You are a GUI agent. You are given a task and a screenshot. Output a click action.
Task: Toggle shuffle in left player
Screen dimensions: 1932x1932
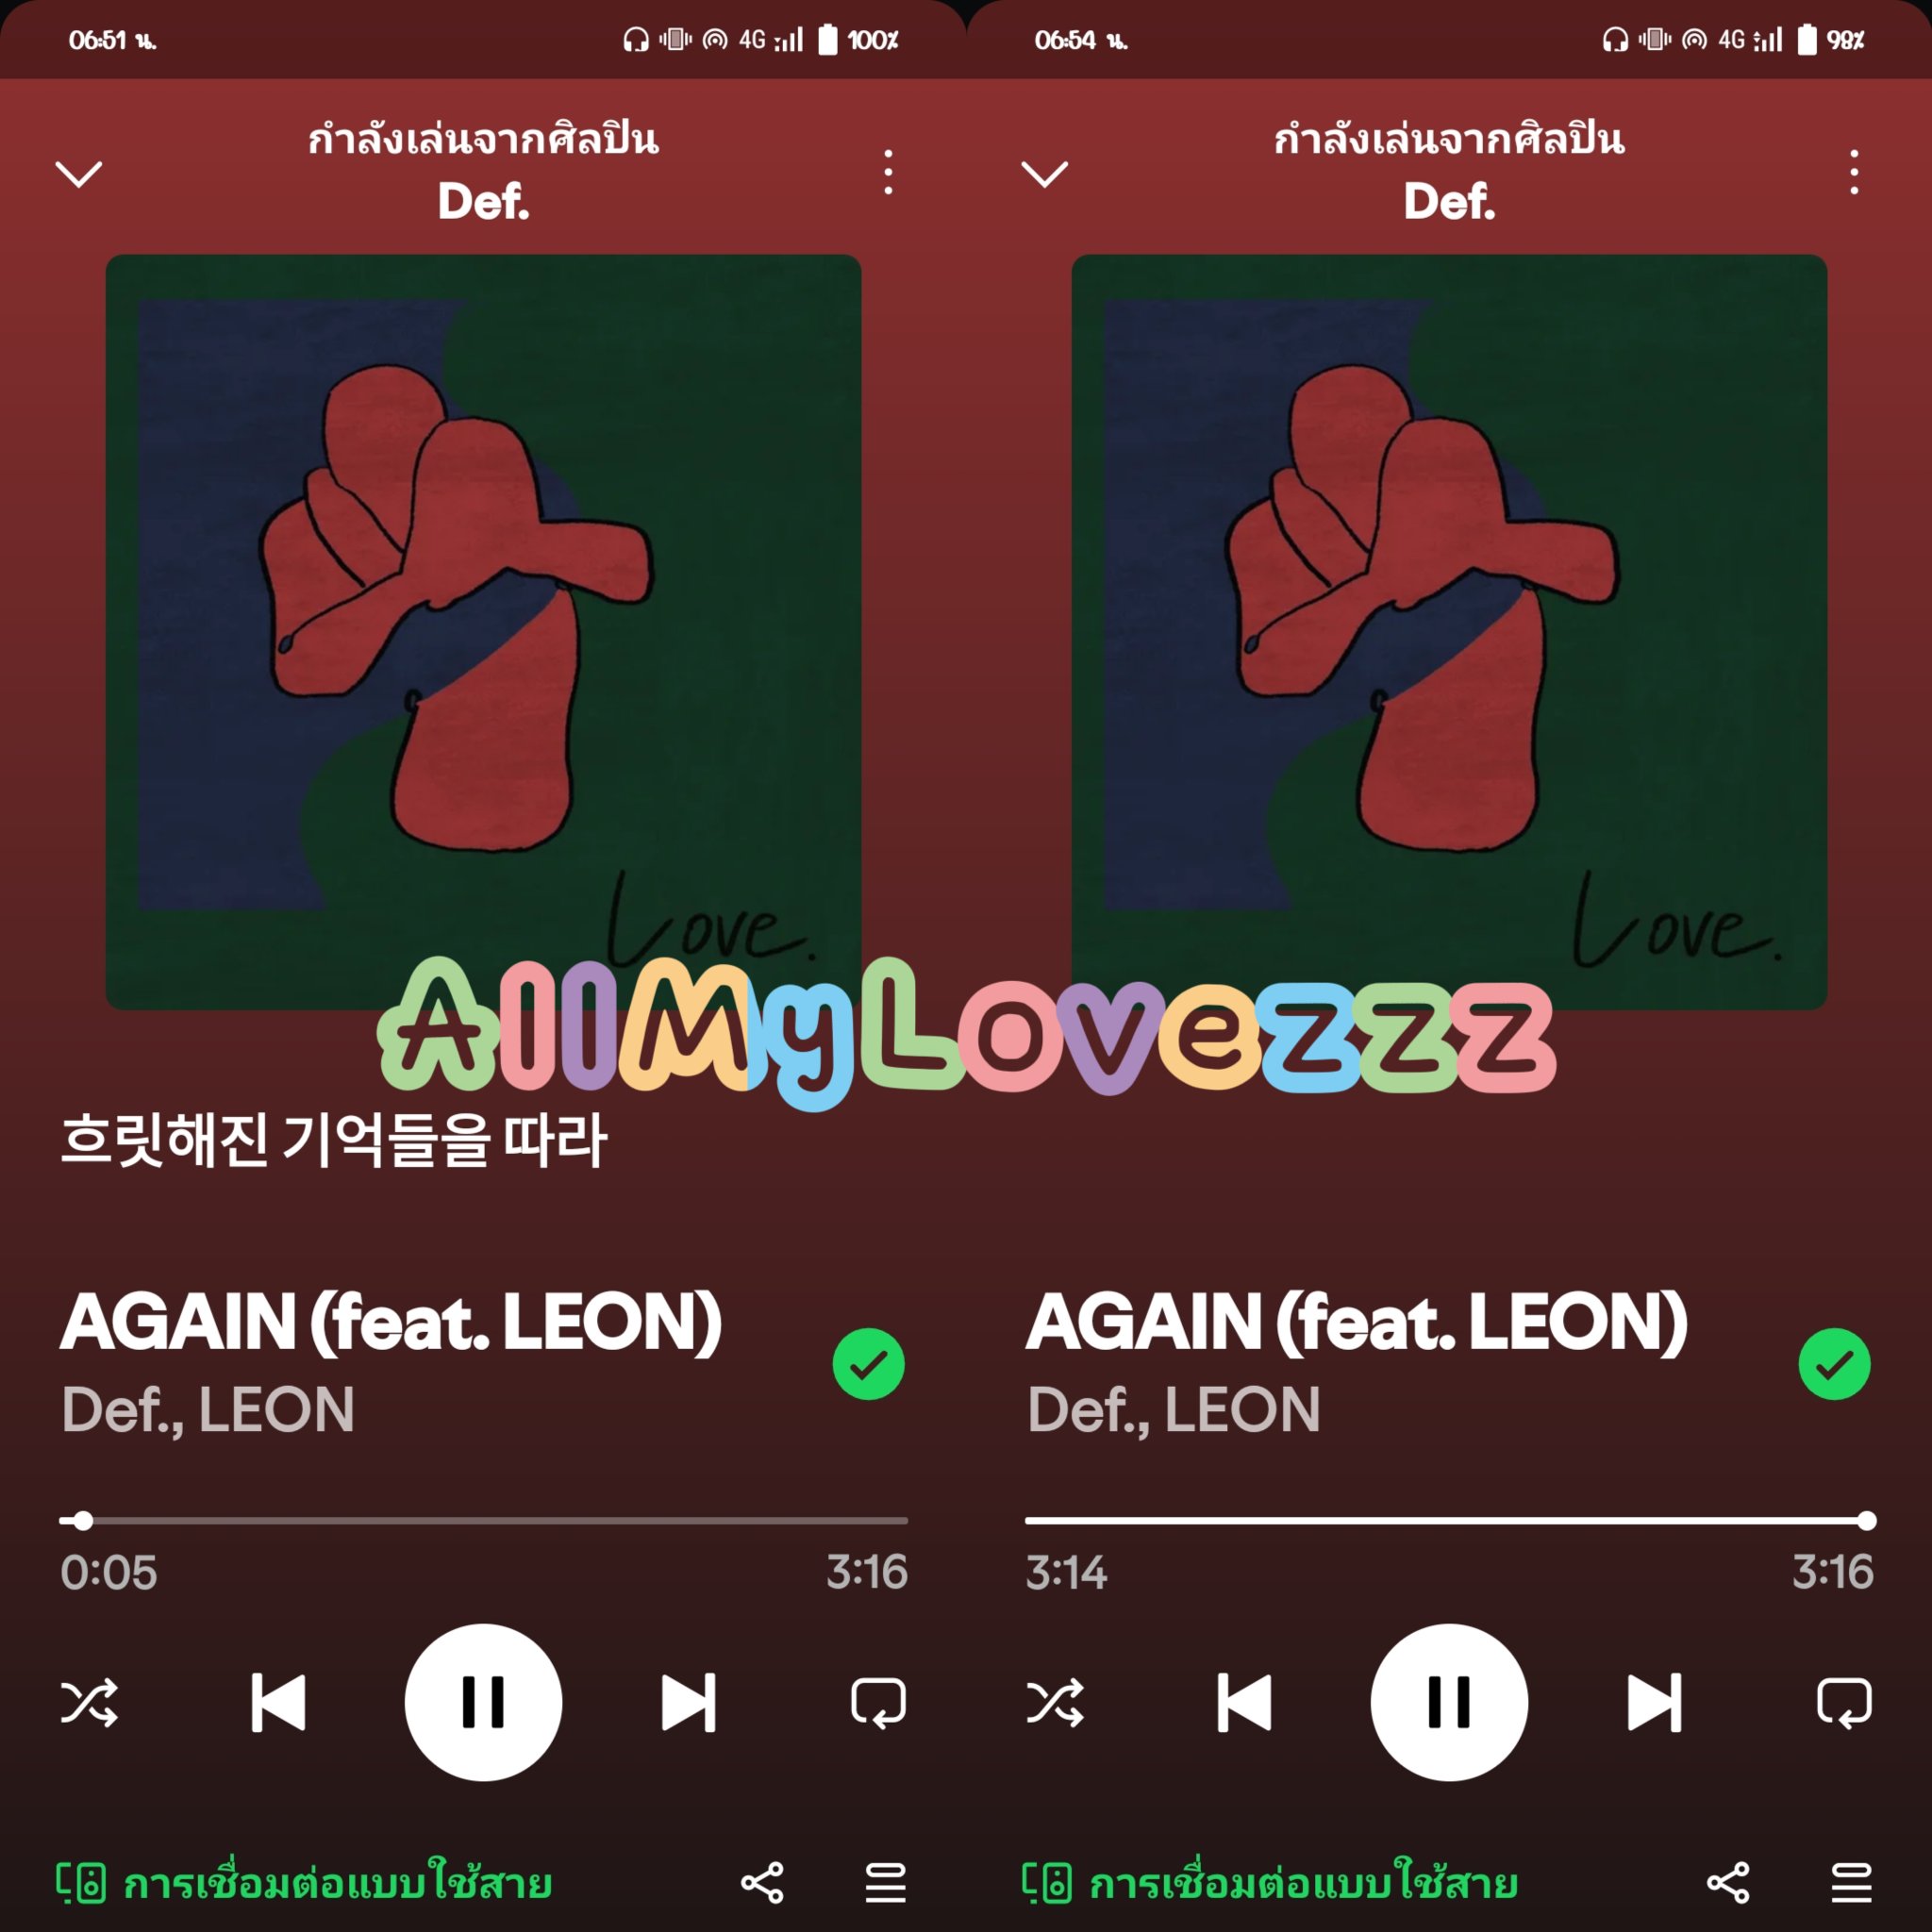click(89, 1703)
